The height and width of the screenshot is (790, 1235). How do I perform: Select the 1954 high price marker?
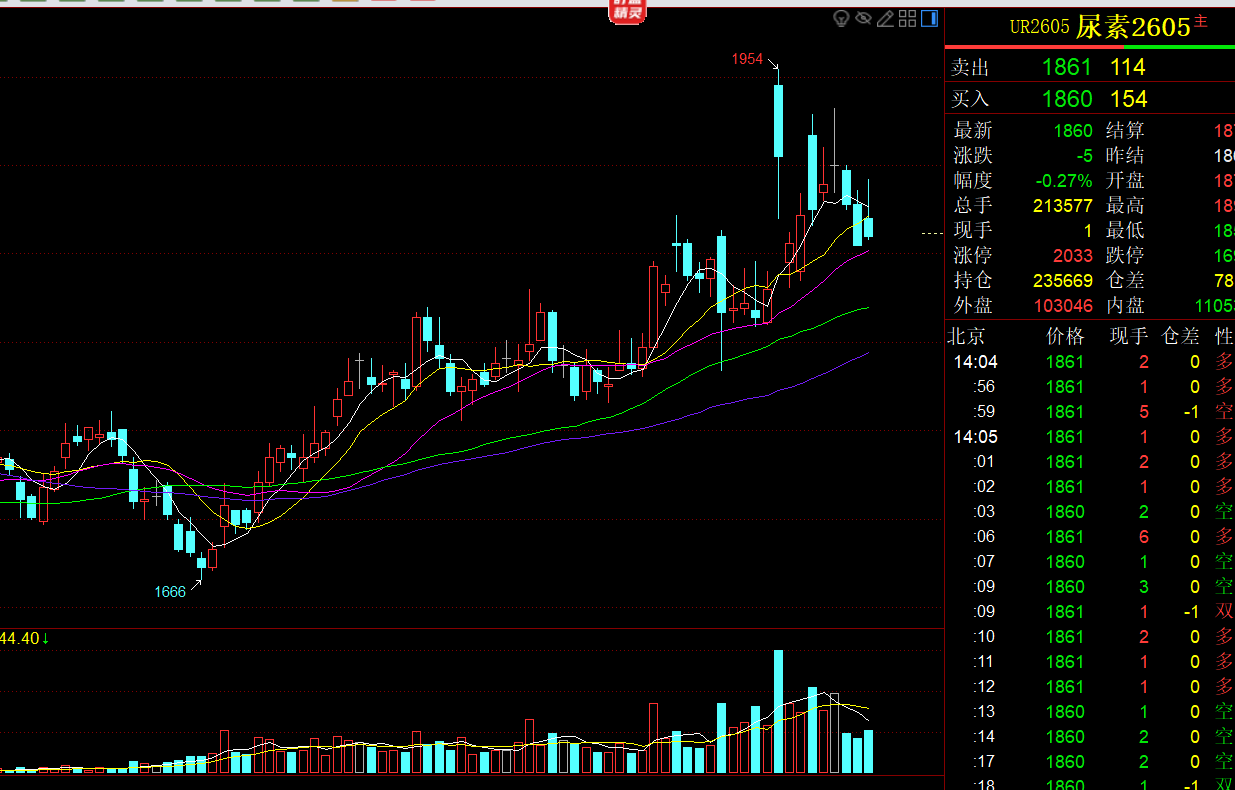click(x=747, y=60)
